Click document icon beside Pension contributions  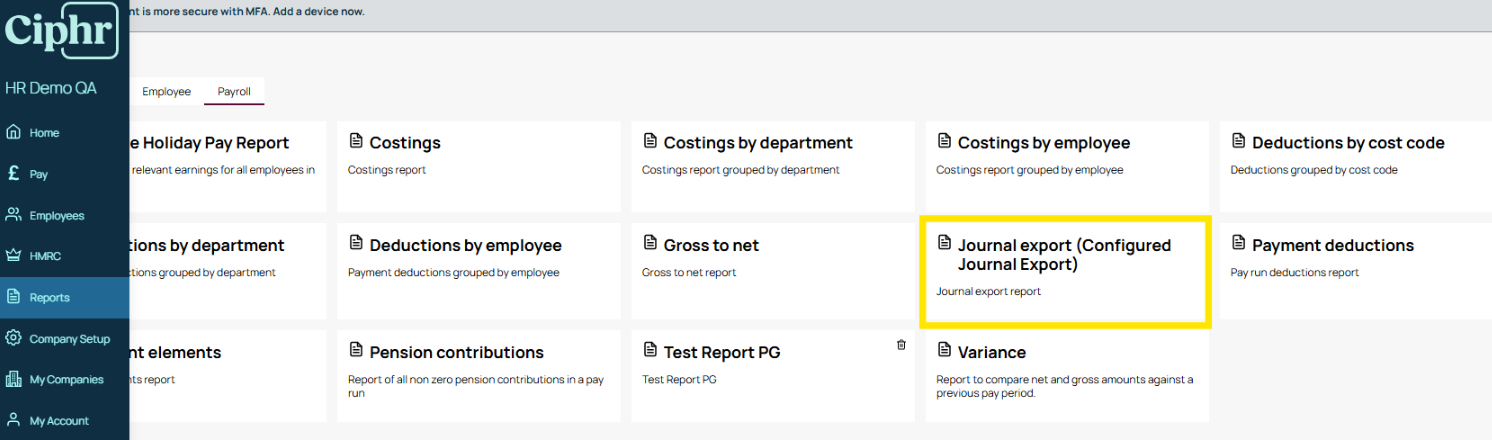click(355, 350)
